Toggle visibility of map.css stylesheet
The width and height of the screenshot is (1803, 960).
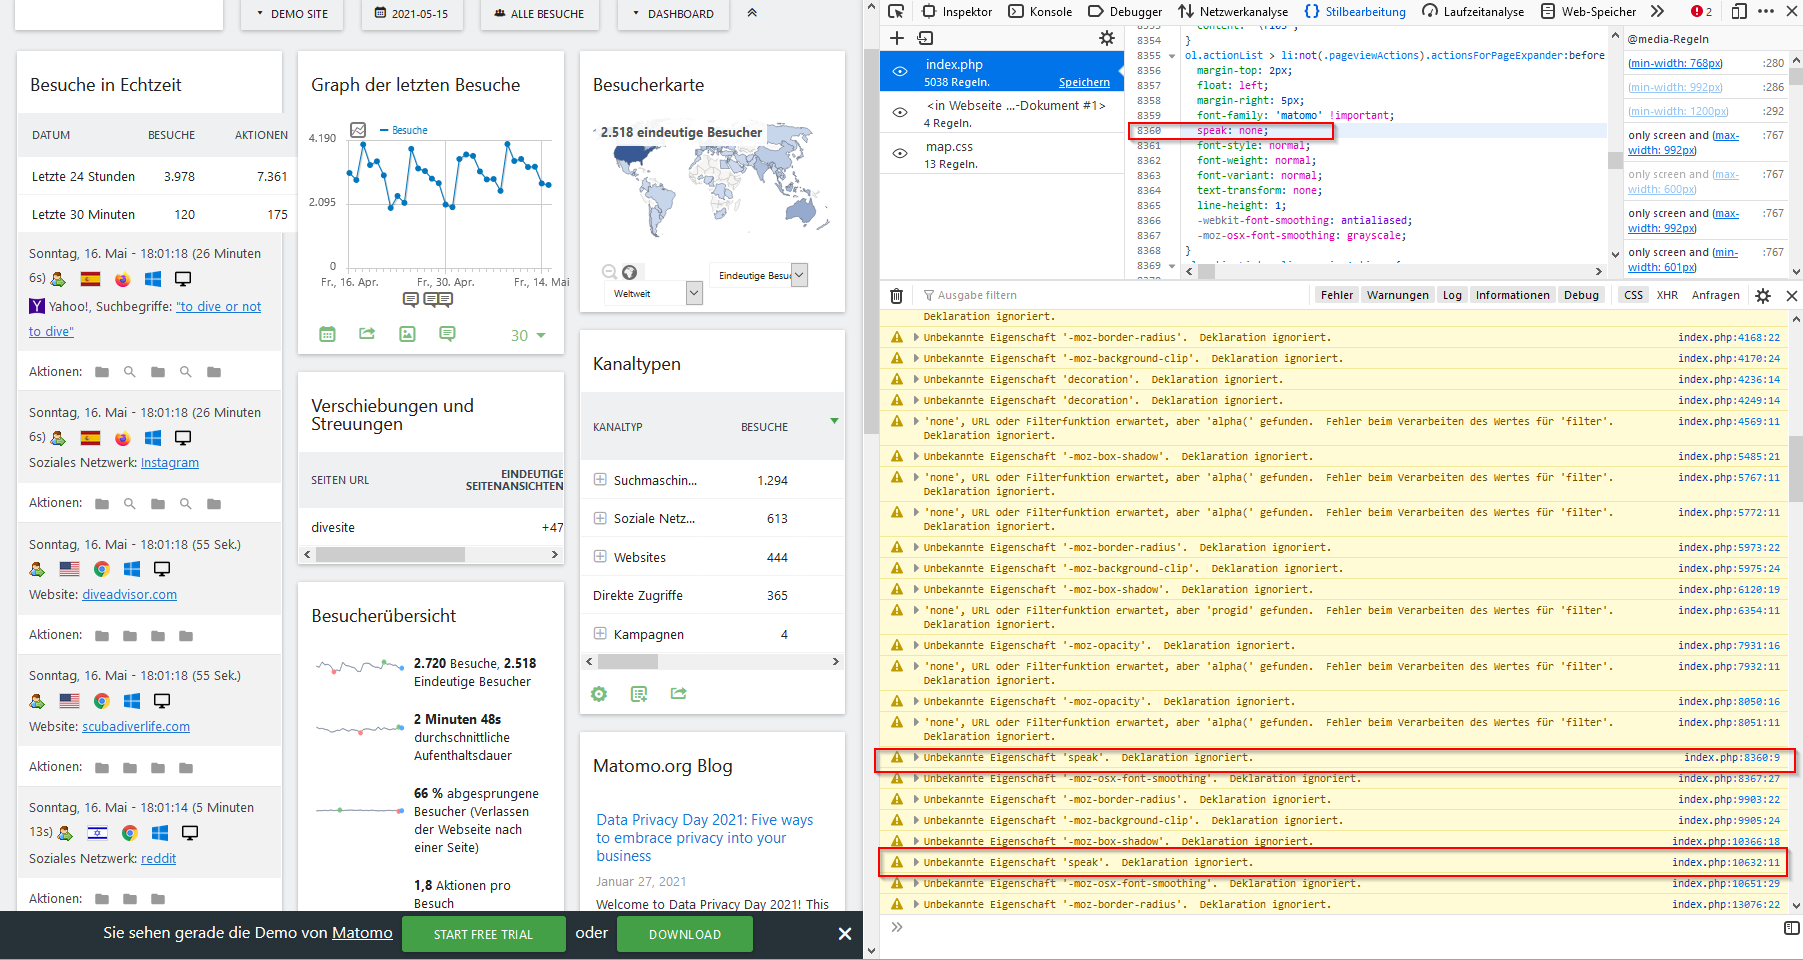coord(900,154)
